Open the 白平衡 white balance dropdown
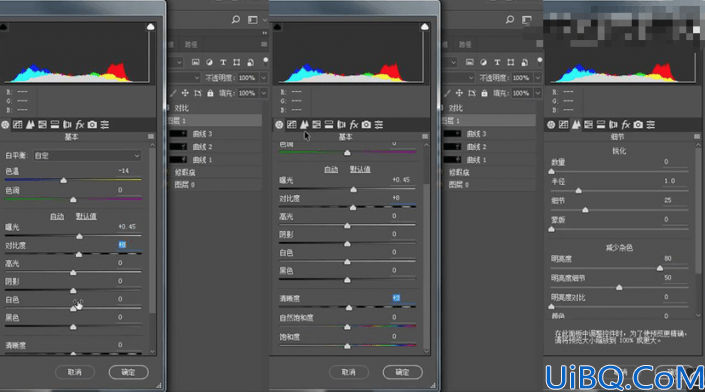 88,156
